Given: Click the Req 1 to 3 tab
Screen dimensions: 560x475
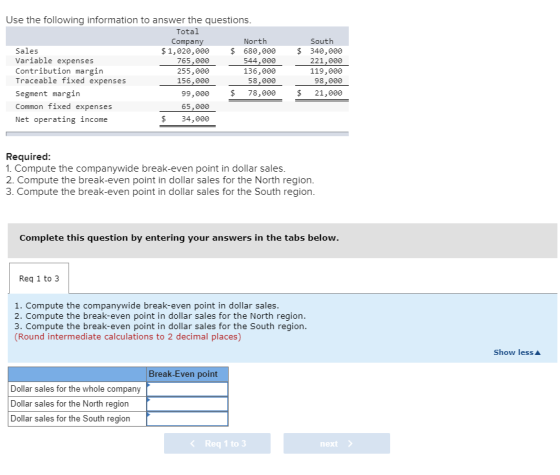Looking at the screenshot, I should point(39,278).
